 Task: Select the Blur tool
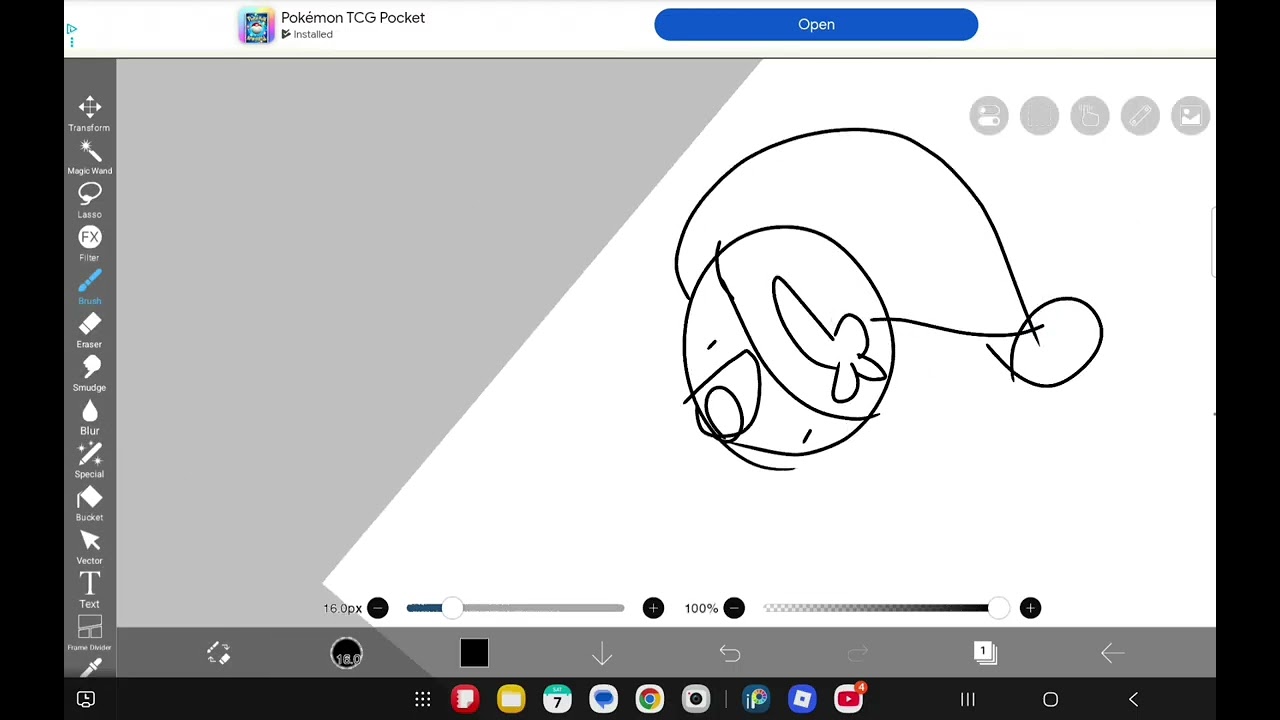89,417
